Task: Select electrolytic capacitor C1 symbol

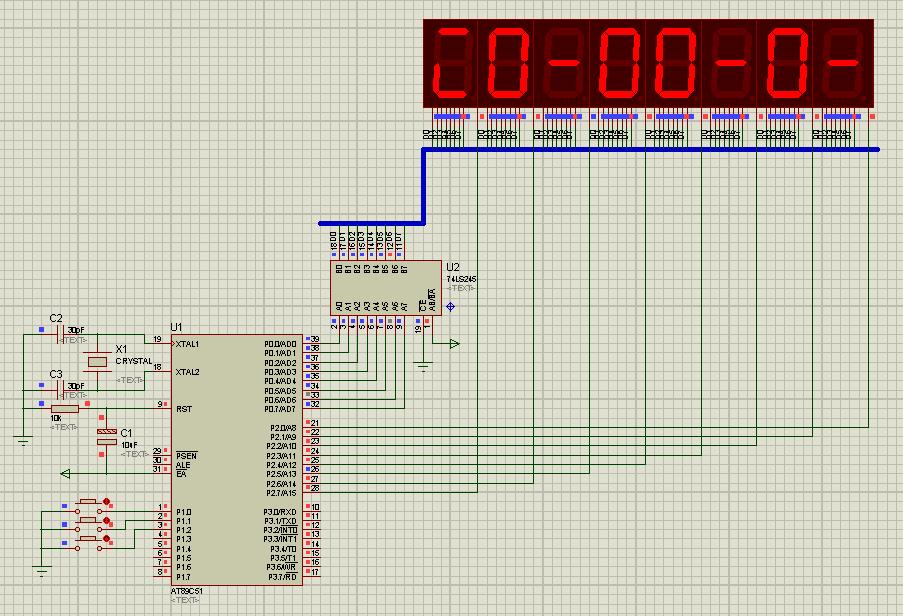Action: click(107, 436)
